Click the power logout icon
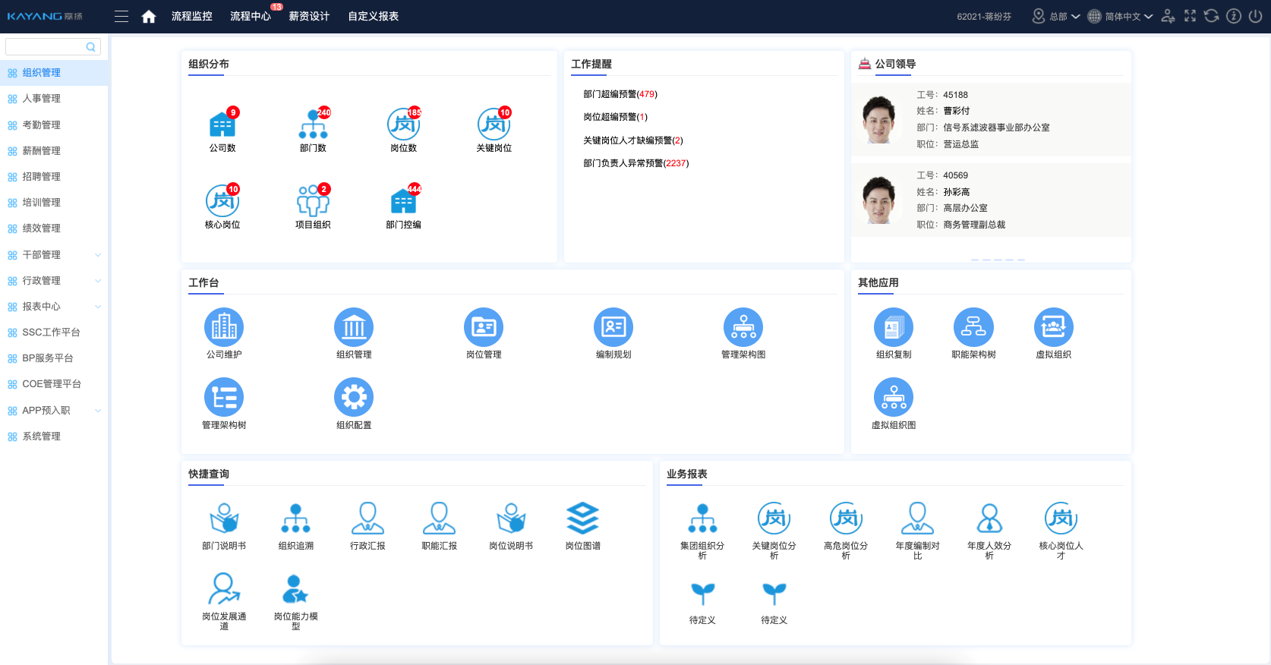Viewport: 1271px width, 665px height. (1256, 16)
